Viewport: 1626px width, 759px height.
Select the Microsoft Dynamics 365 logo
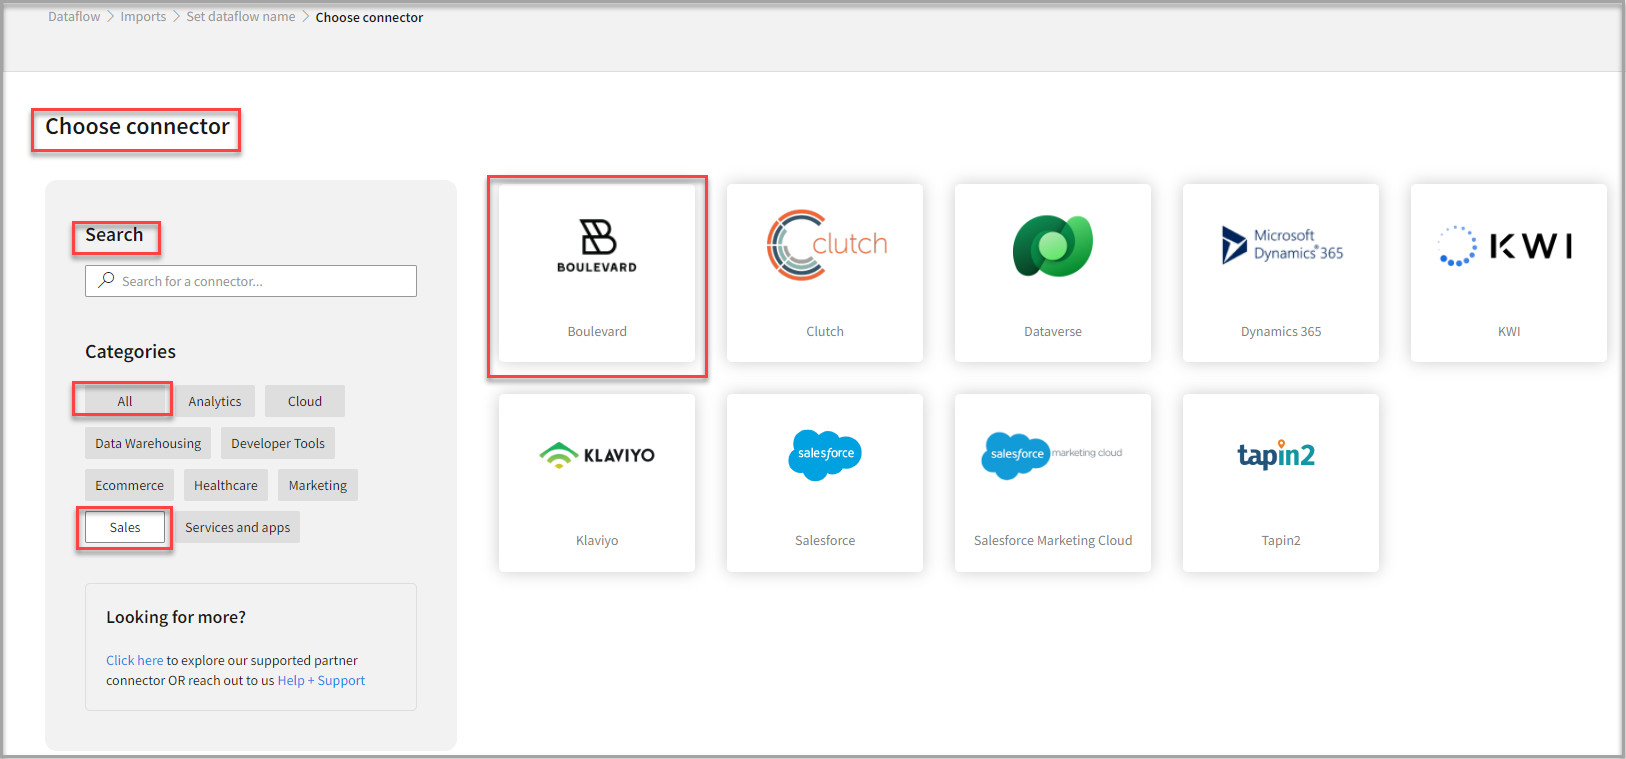coord(1281,245)
